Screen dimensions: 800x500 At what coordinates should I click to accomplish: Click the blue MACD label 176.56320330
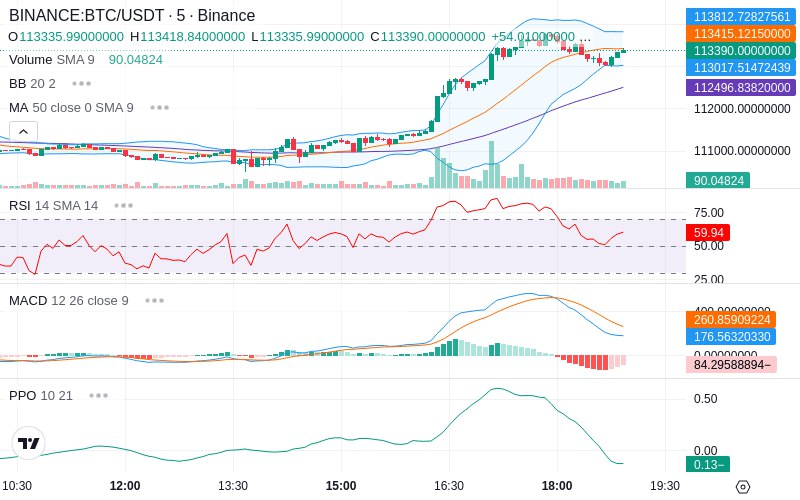point(731,336)
